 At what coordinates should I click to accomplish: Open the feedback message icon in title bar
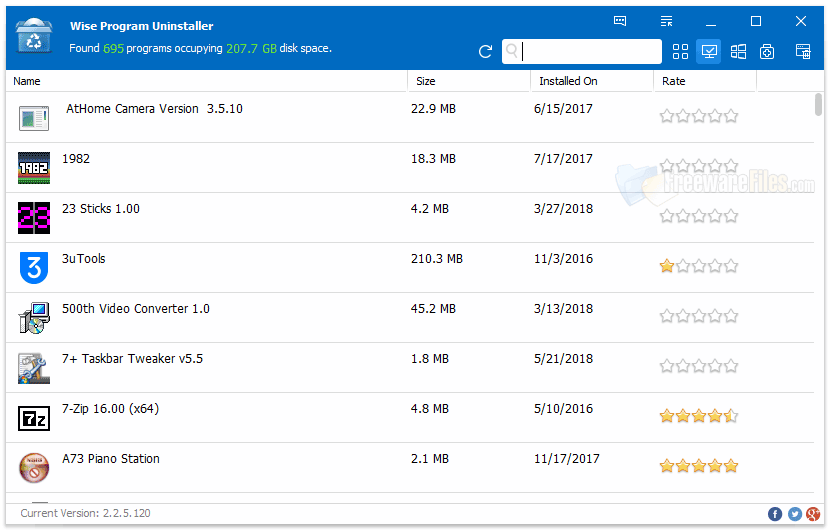pos(620,21)
